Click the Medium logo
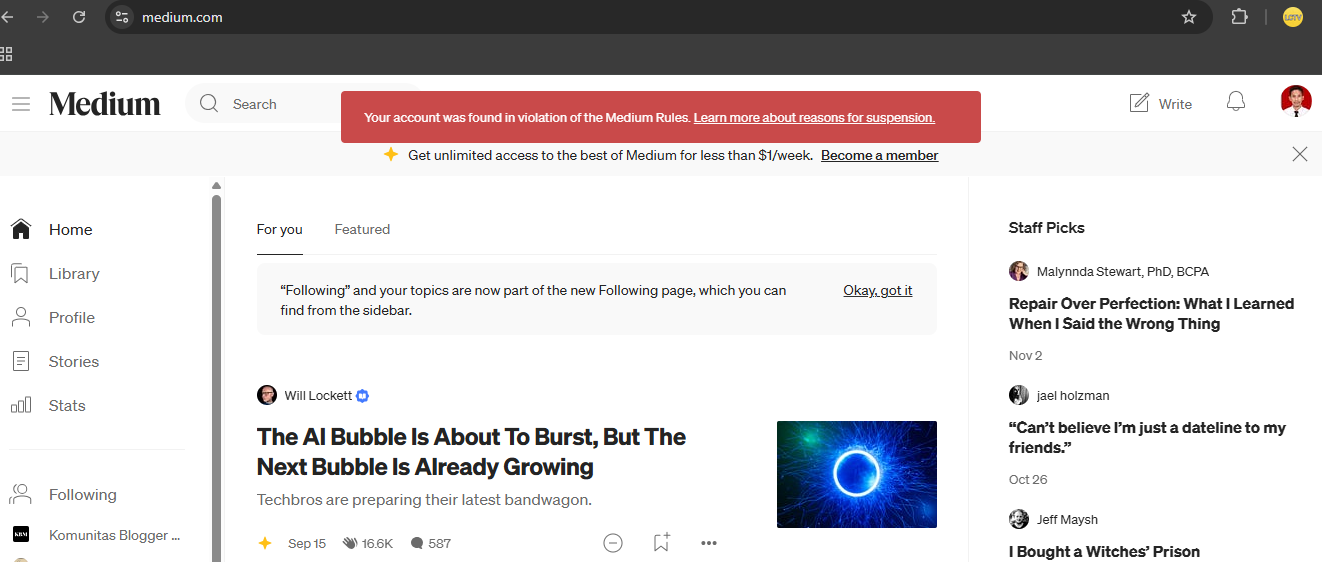1322x562 pixels. tap(105, 104)
